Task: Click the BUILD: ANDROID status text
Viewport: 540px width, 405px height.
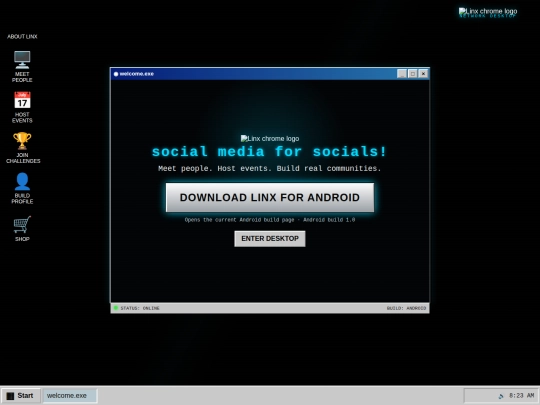Action: pos(406,308)
